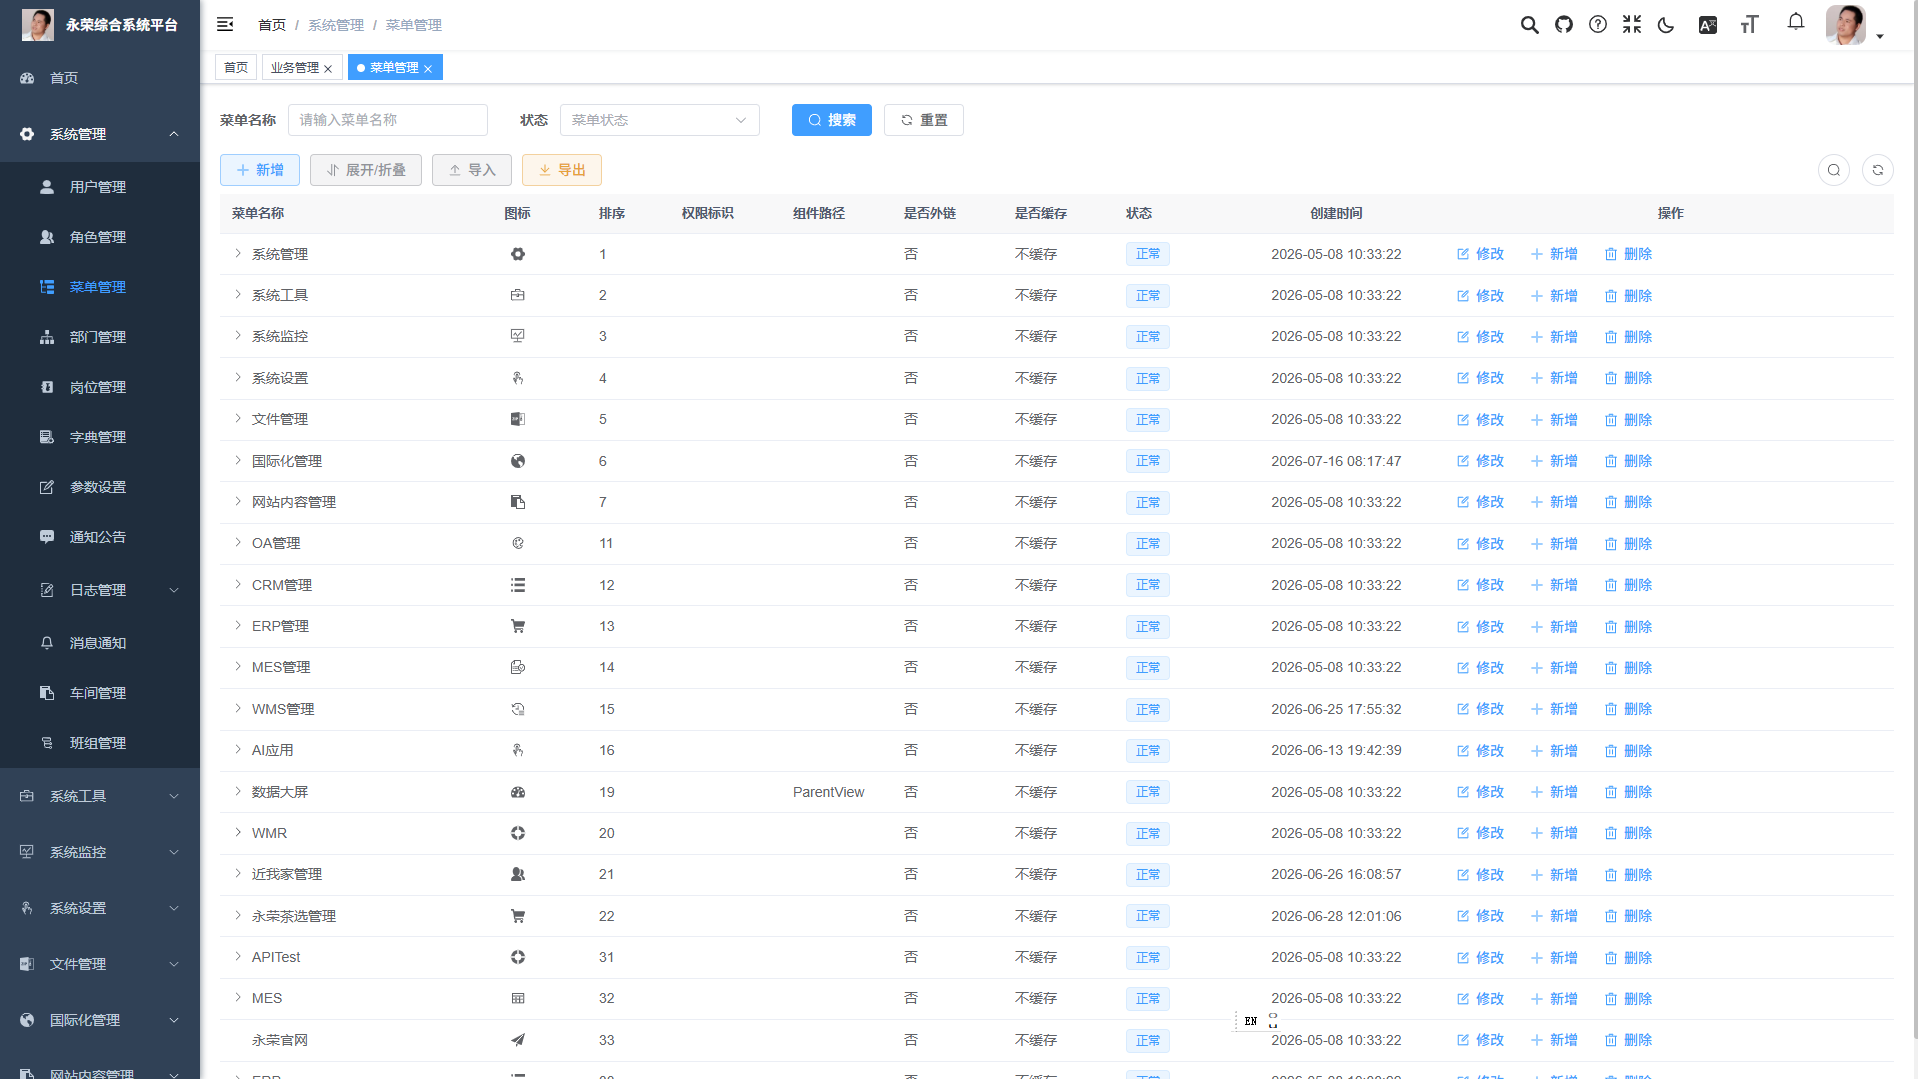Collapse the sidebar with hamburger icon
Viewport: 1918px width, 1079px height.
[225, 24]
